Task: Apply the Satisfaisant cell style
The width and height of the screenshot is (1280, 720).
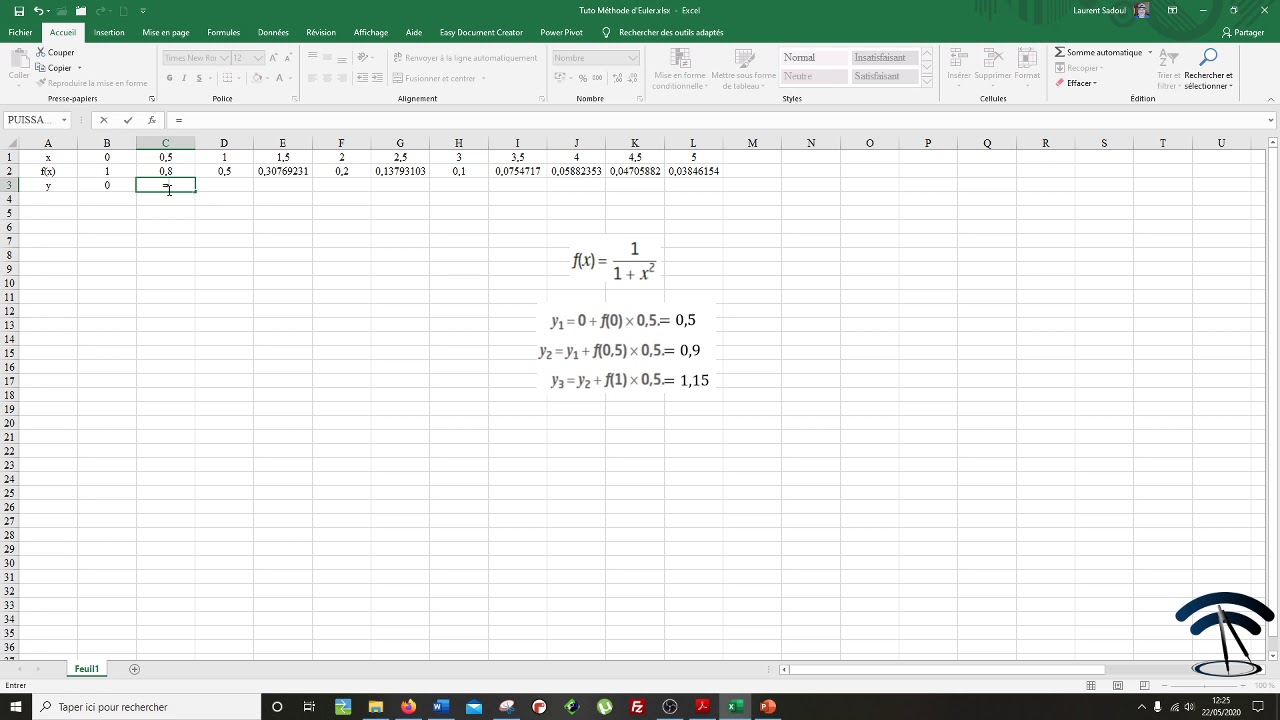Action: (884, 76)
